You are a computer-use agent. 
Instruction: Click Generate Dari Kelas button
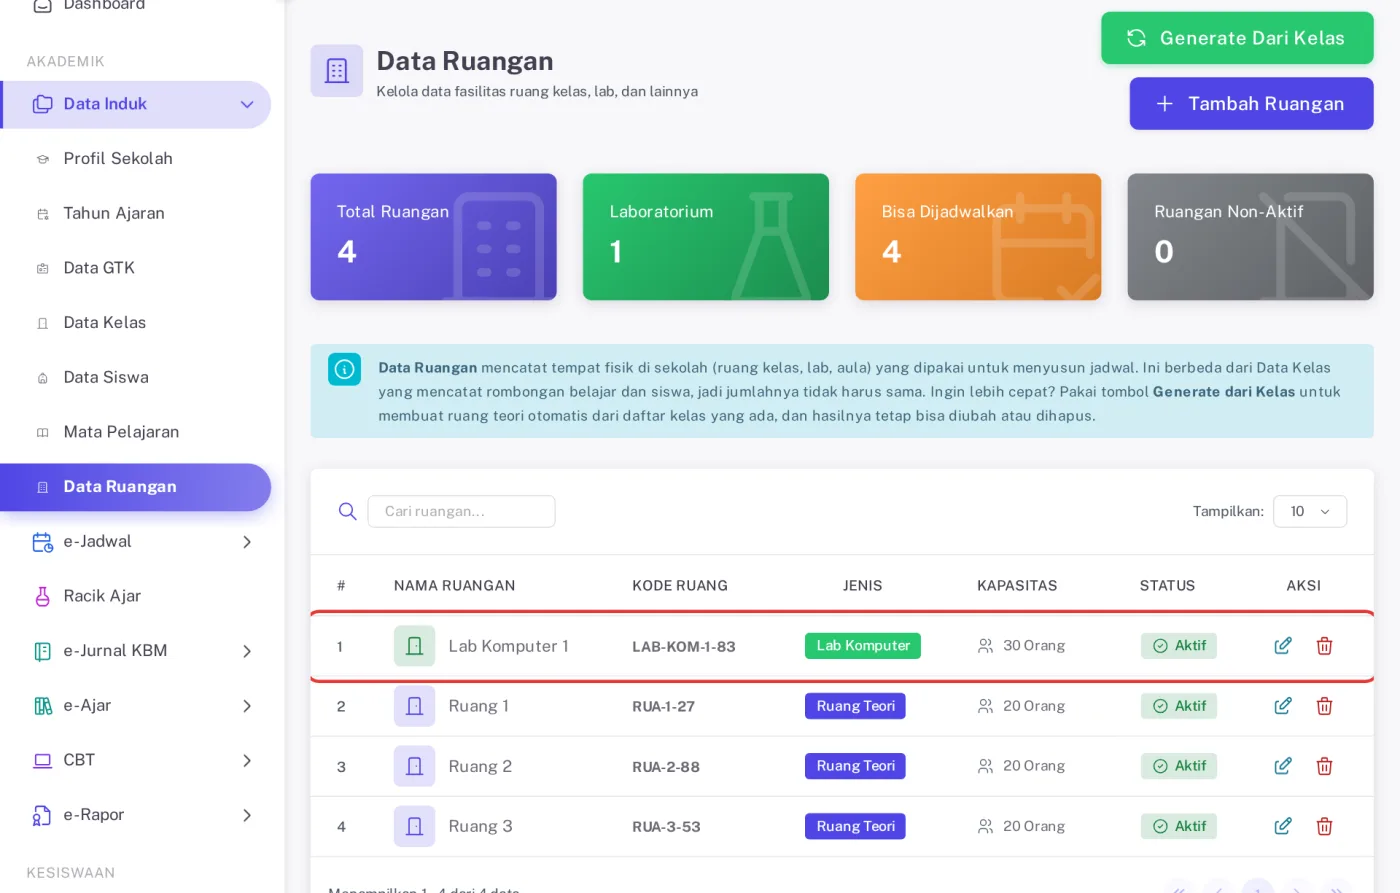[1237, 38]
